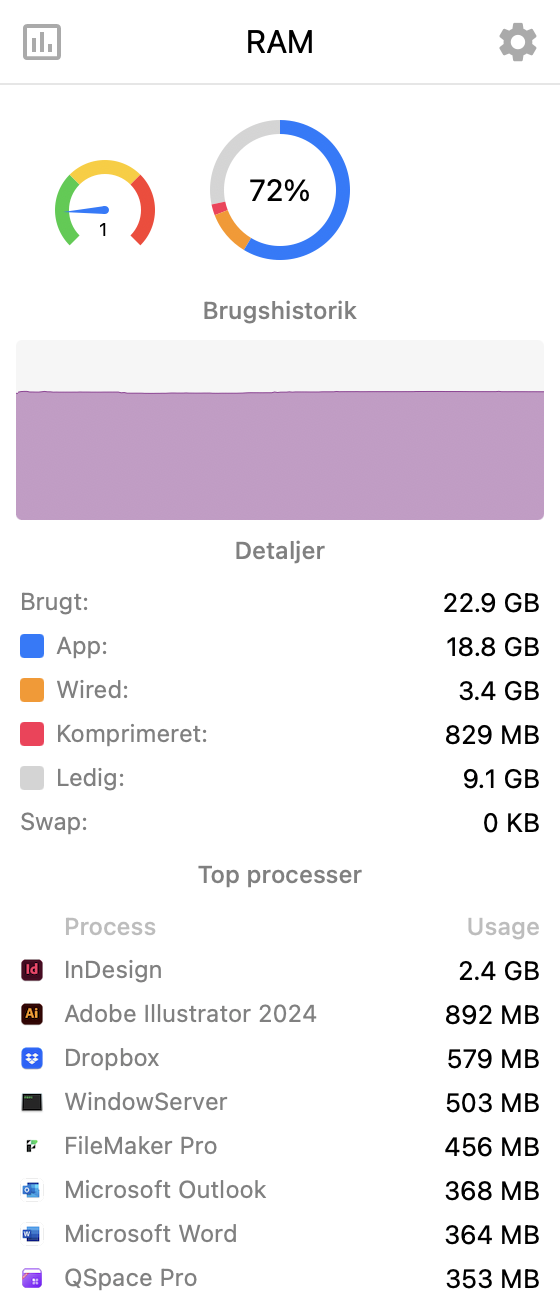Click the orange Wired color swatch

point(32,690)
